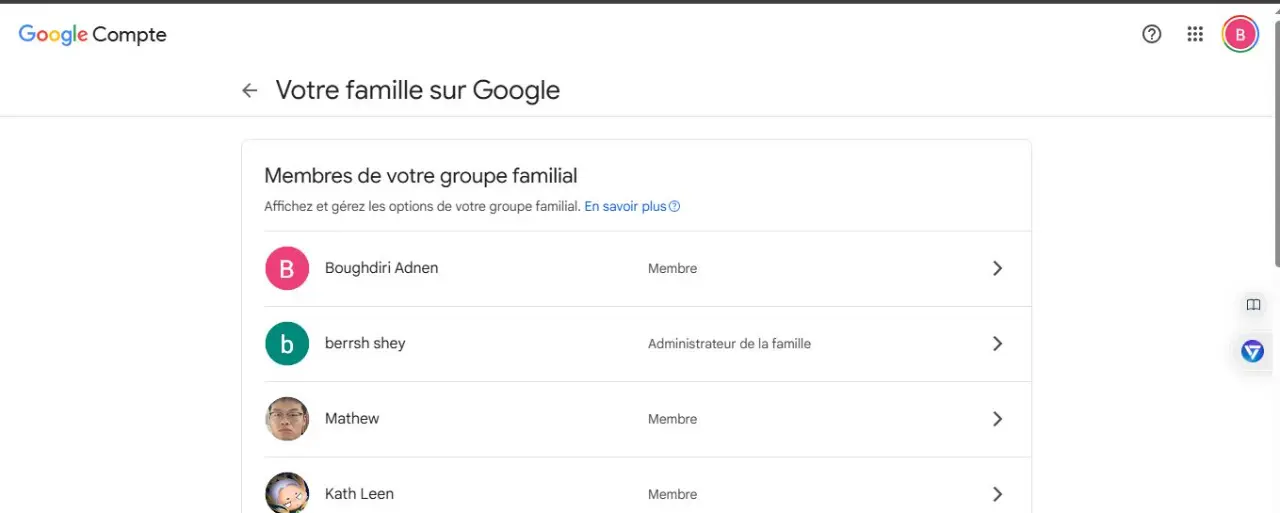This screenshot has height=513, width=1280.
Task: Open the Google help question mark icon
Action: [1152, 34]
